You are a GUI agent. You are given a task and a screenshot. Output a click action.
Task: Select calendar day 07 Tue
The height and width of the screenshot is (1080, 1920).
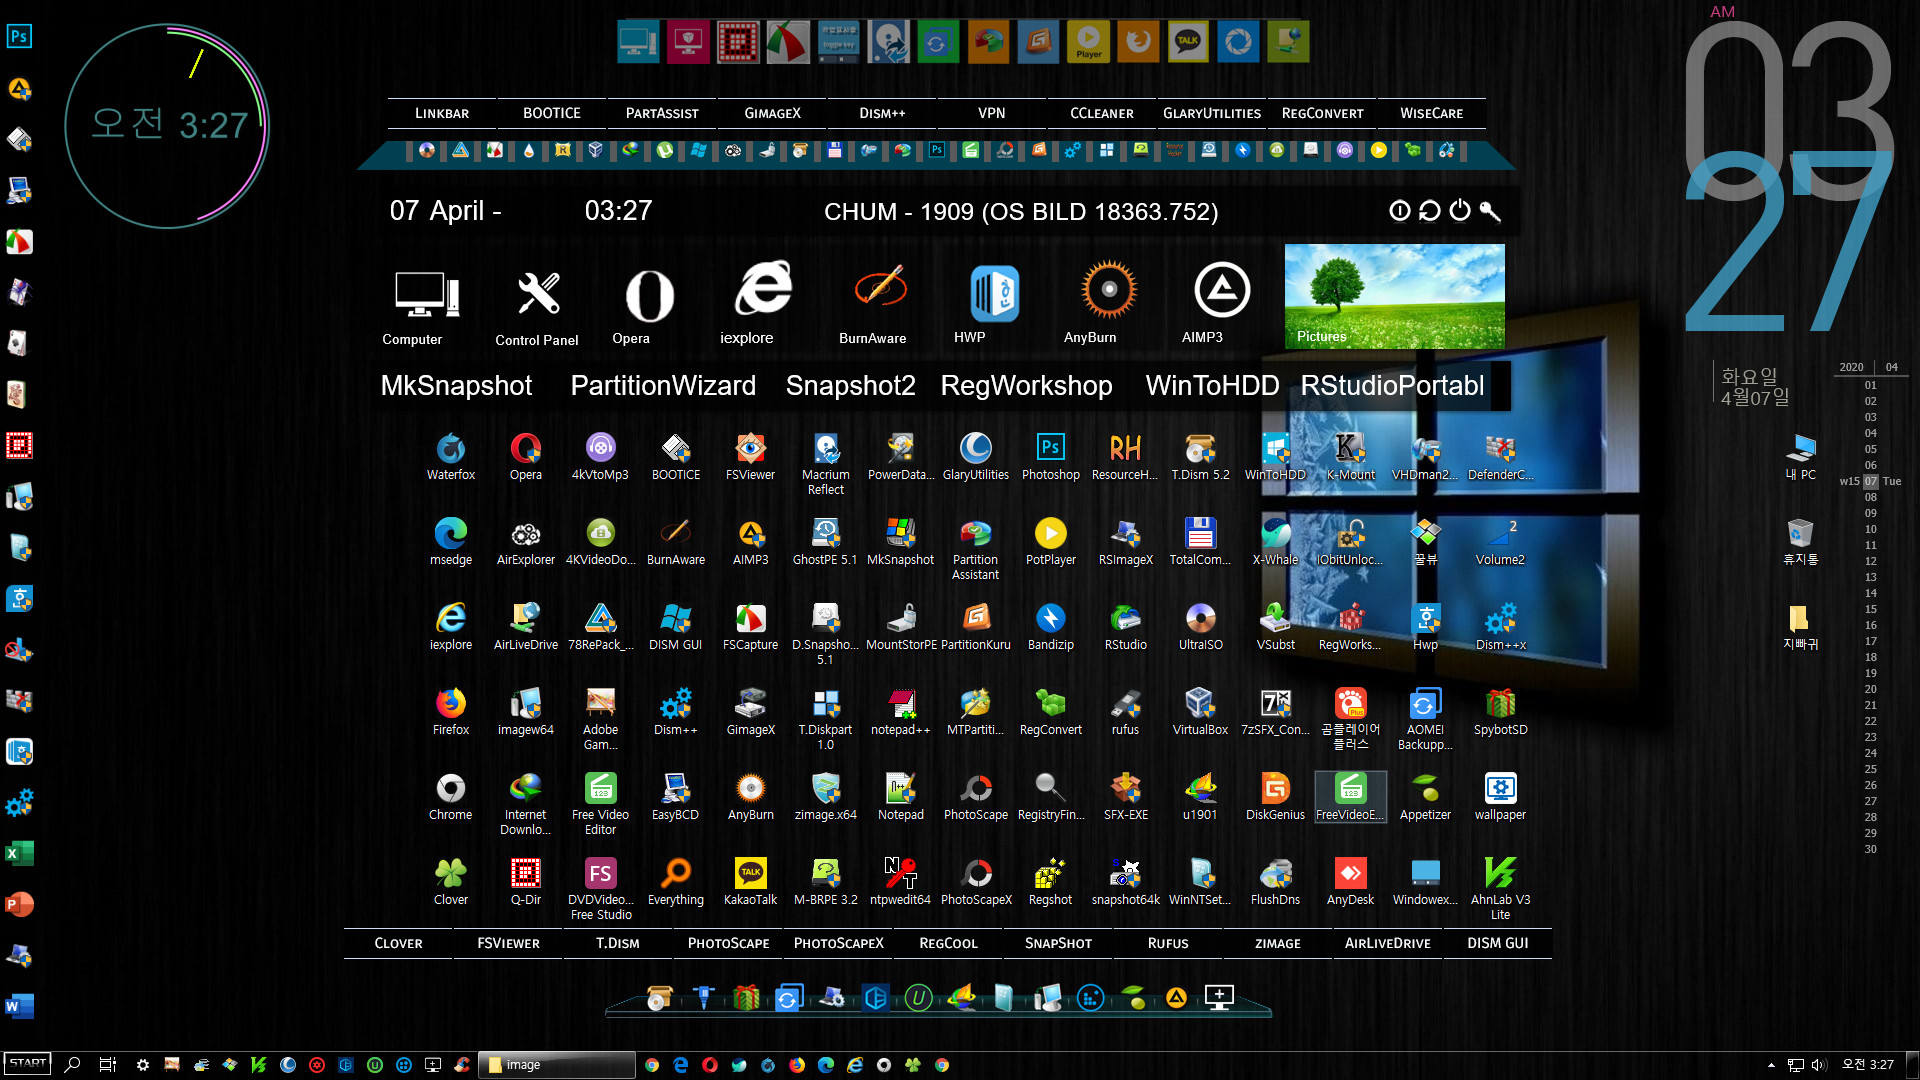click(x=1871, y=481)
